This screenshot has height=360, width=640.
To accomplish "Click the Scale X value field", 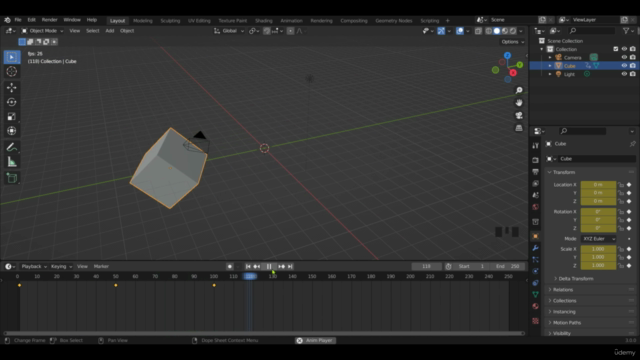I will (598, 249).
